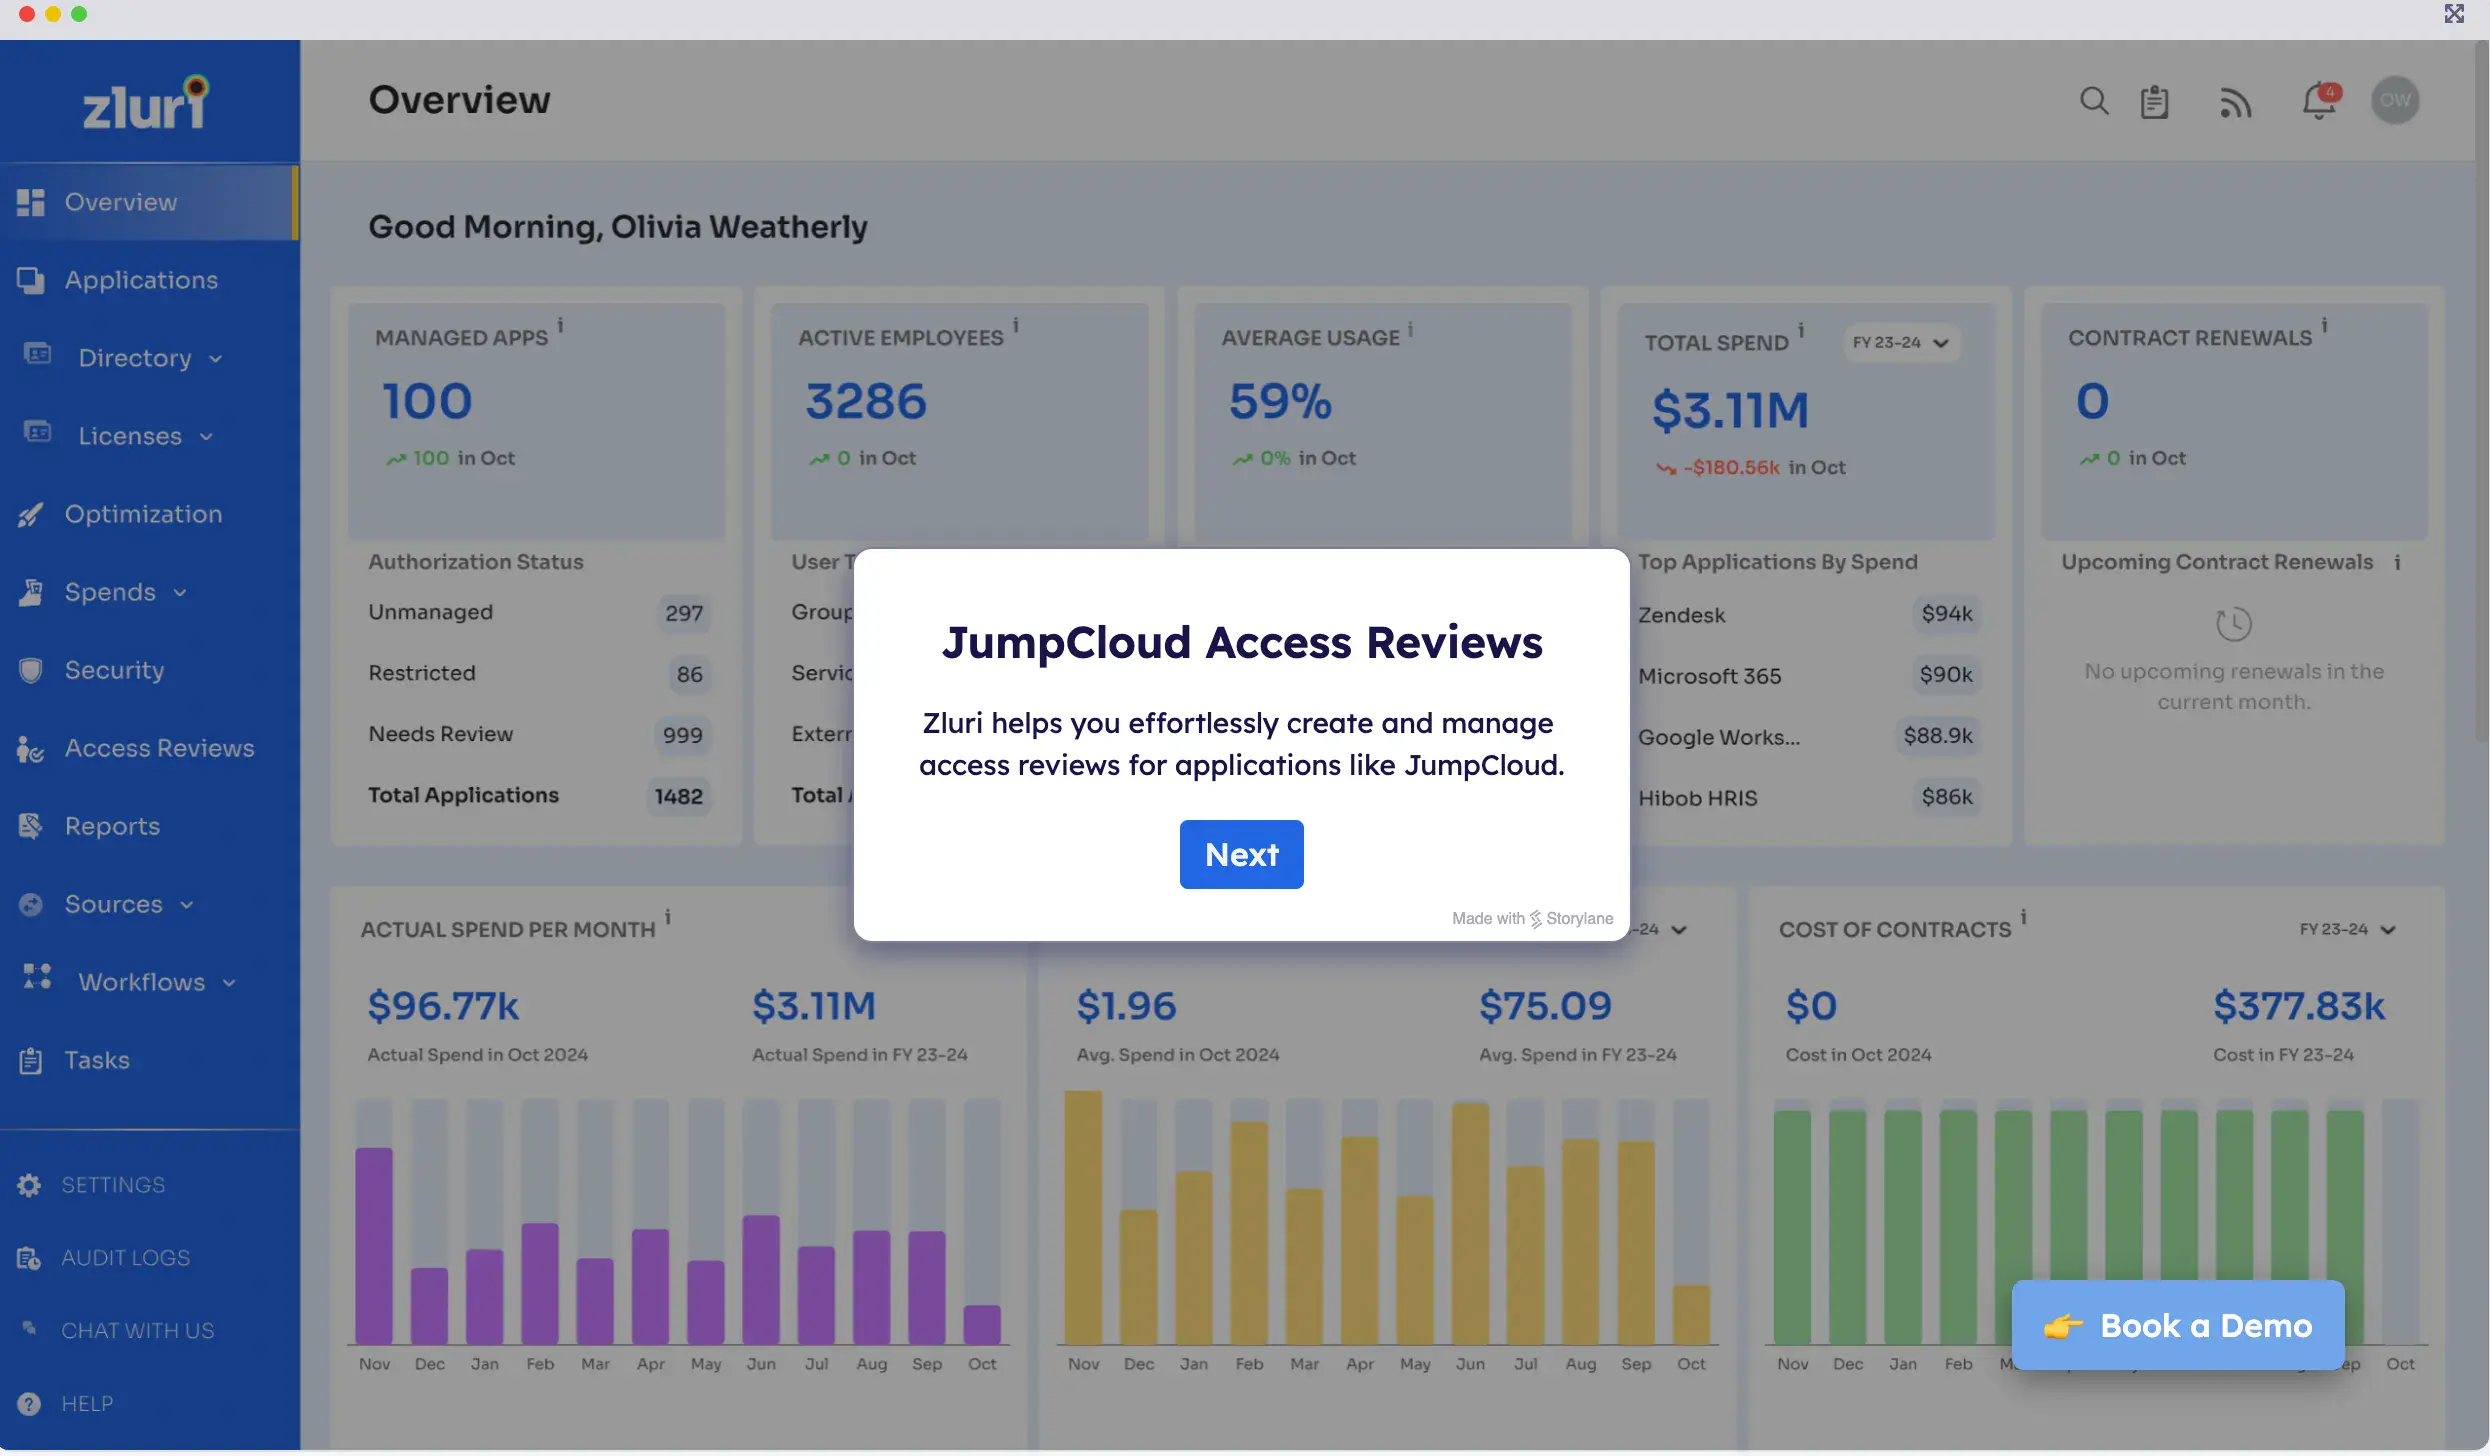Click the Zluri logo
The image size is (2490, 1456).
[146, 102]
